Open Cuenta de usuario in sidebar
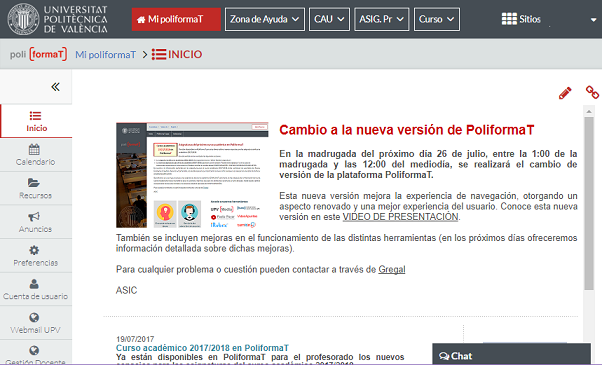The height and width of the screenshot is (365, 602). click(36, 289)
